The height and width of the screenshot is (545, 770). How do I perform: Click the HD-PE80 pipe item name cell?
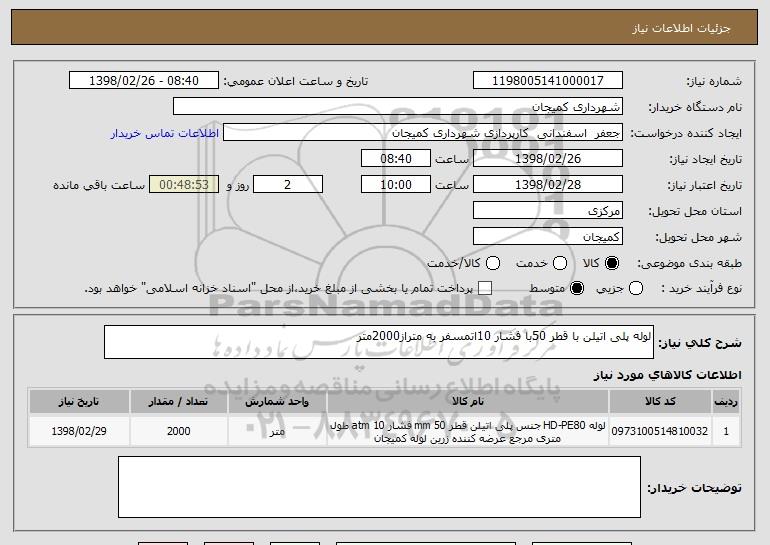coord(468,431)
